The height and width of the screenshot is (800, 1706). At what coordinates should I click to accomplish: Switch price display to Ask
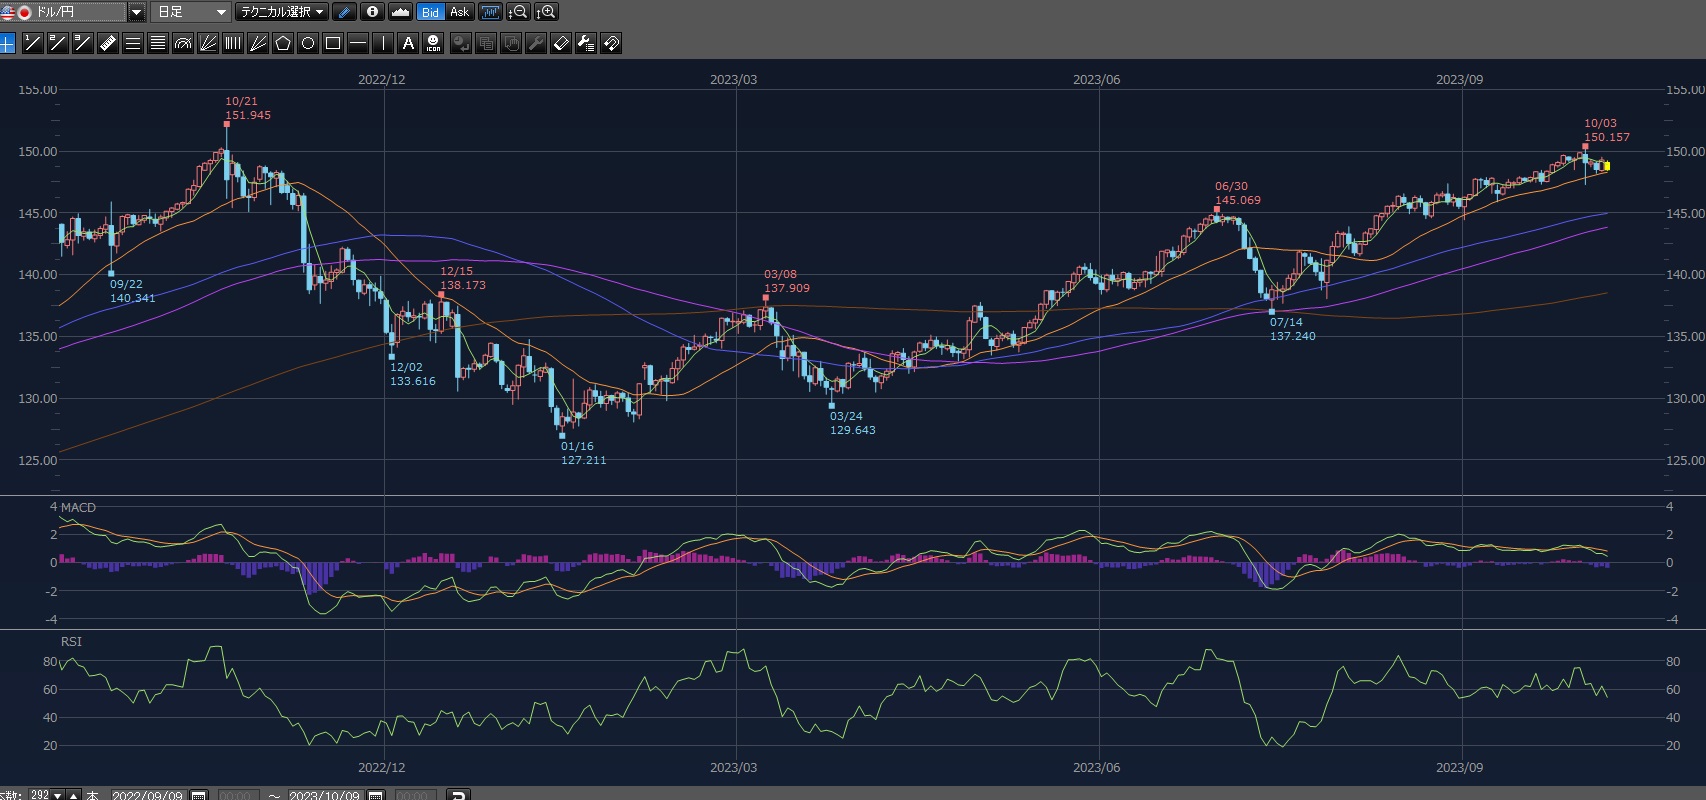[x=459, y=12]
